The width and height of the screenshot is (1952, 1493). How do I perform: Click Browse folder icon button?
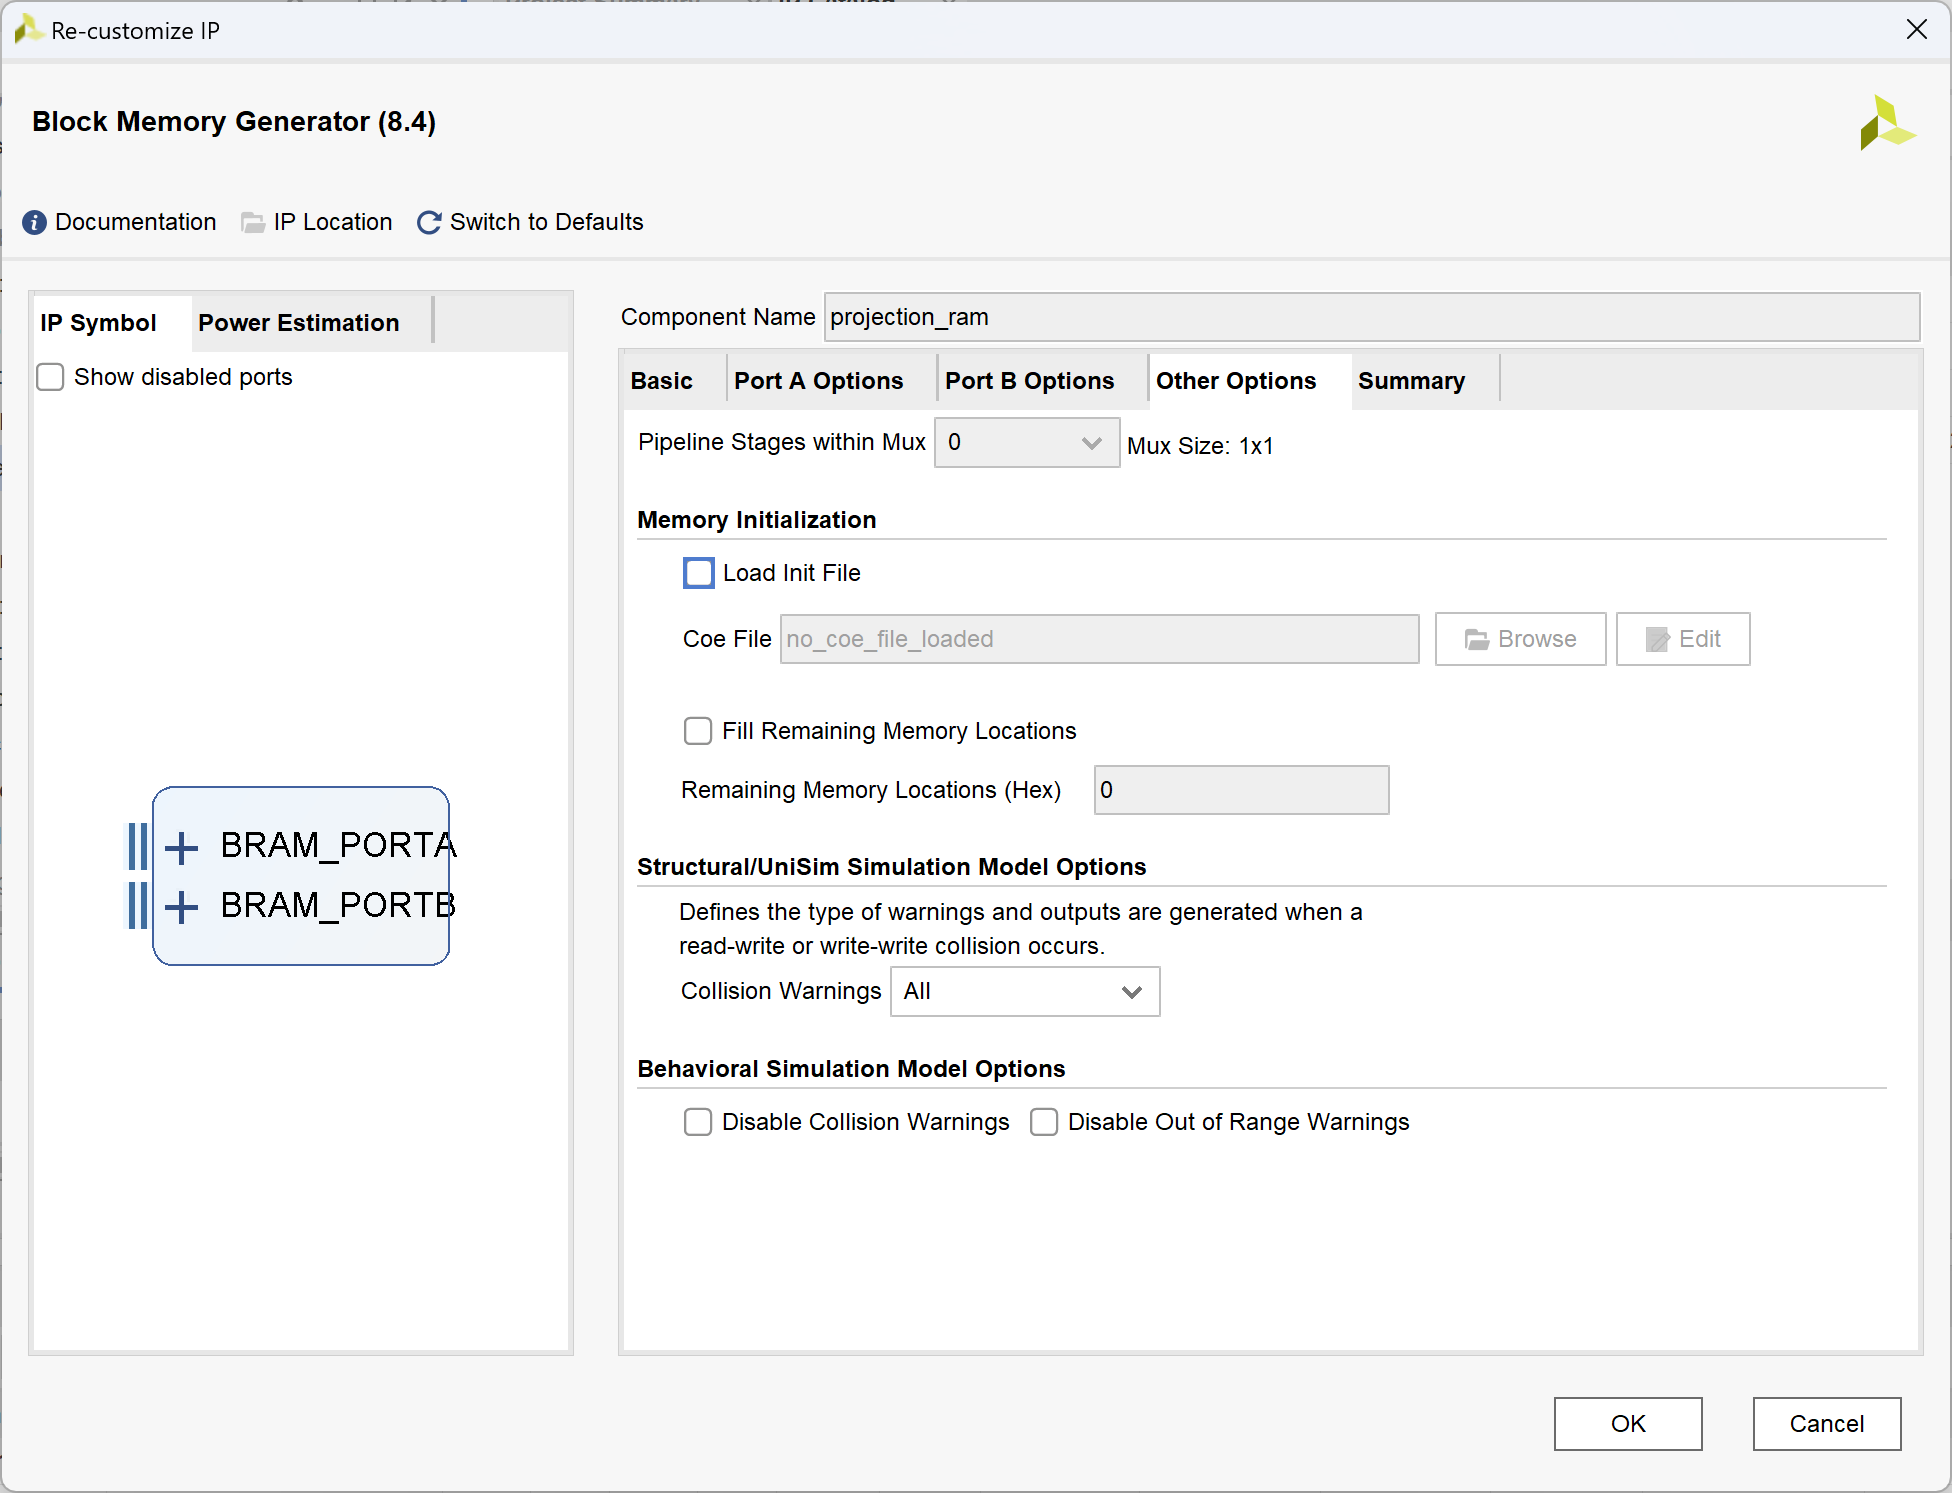1520,639
